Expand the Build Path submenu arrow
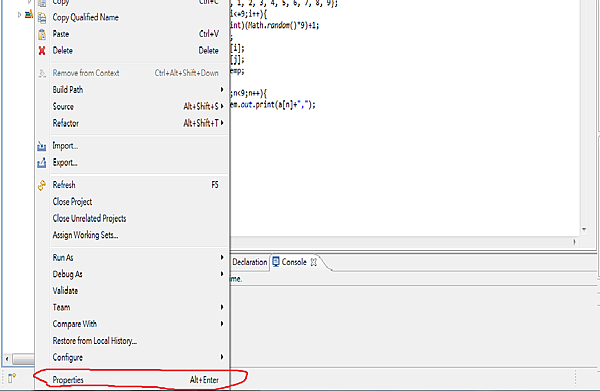 222,90
